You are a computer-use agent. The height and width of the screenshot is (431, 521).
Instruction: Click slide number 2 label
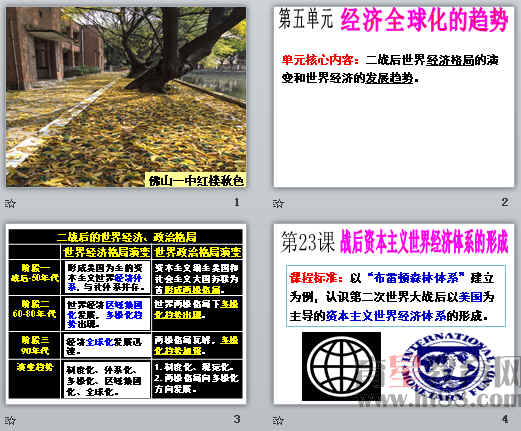pos(505,202)
